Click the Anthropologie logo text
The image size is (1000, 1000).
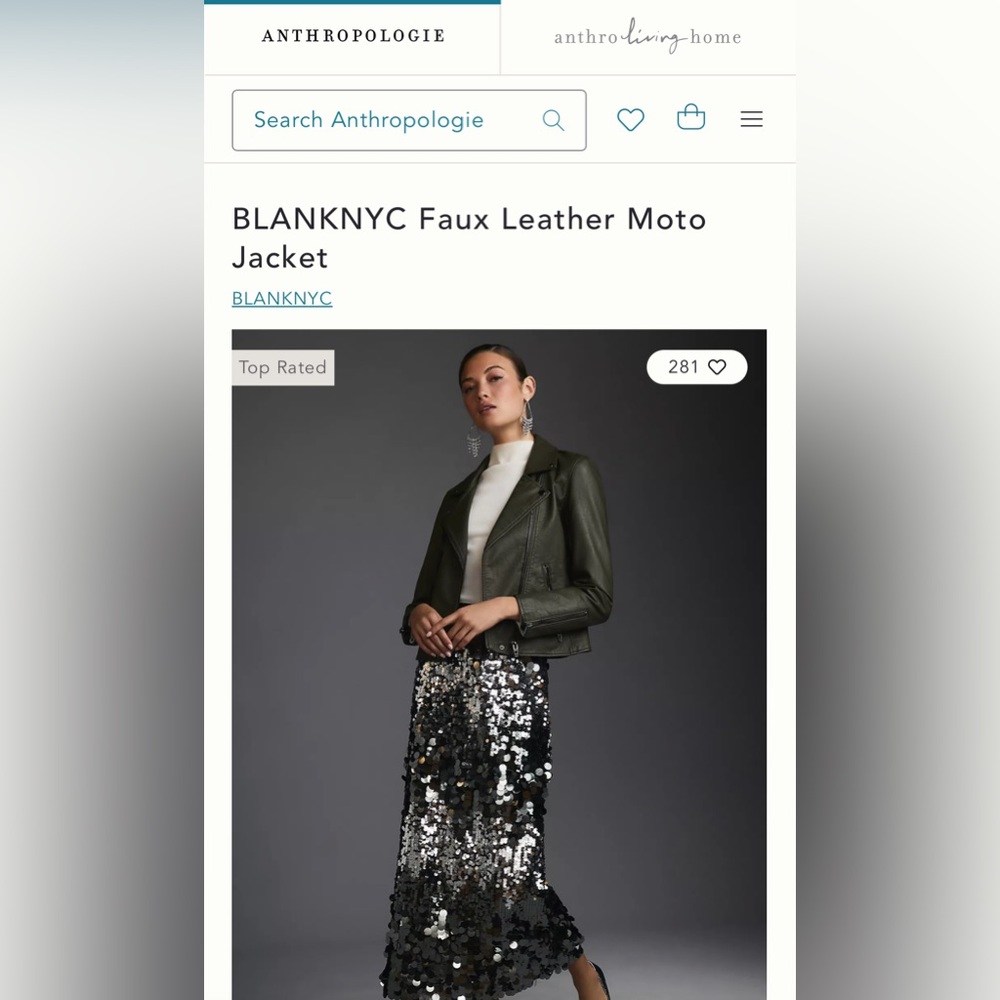pos(353,36)
